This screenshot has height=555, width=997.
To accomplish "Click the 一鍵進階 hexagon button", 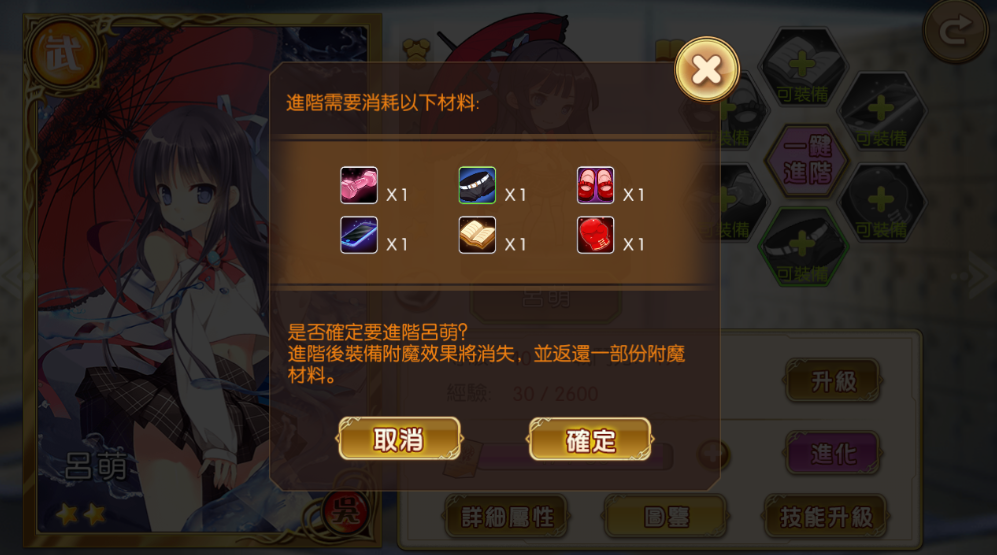I will (x=807, y=160).
